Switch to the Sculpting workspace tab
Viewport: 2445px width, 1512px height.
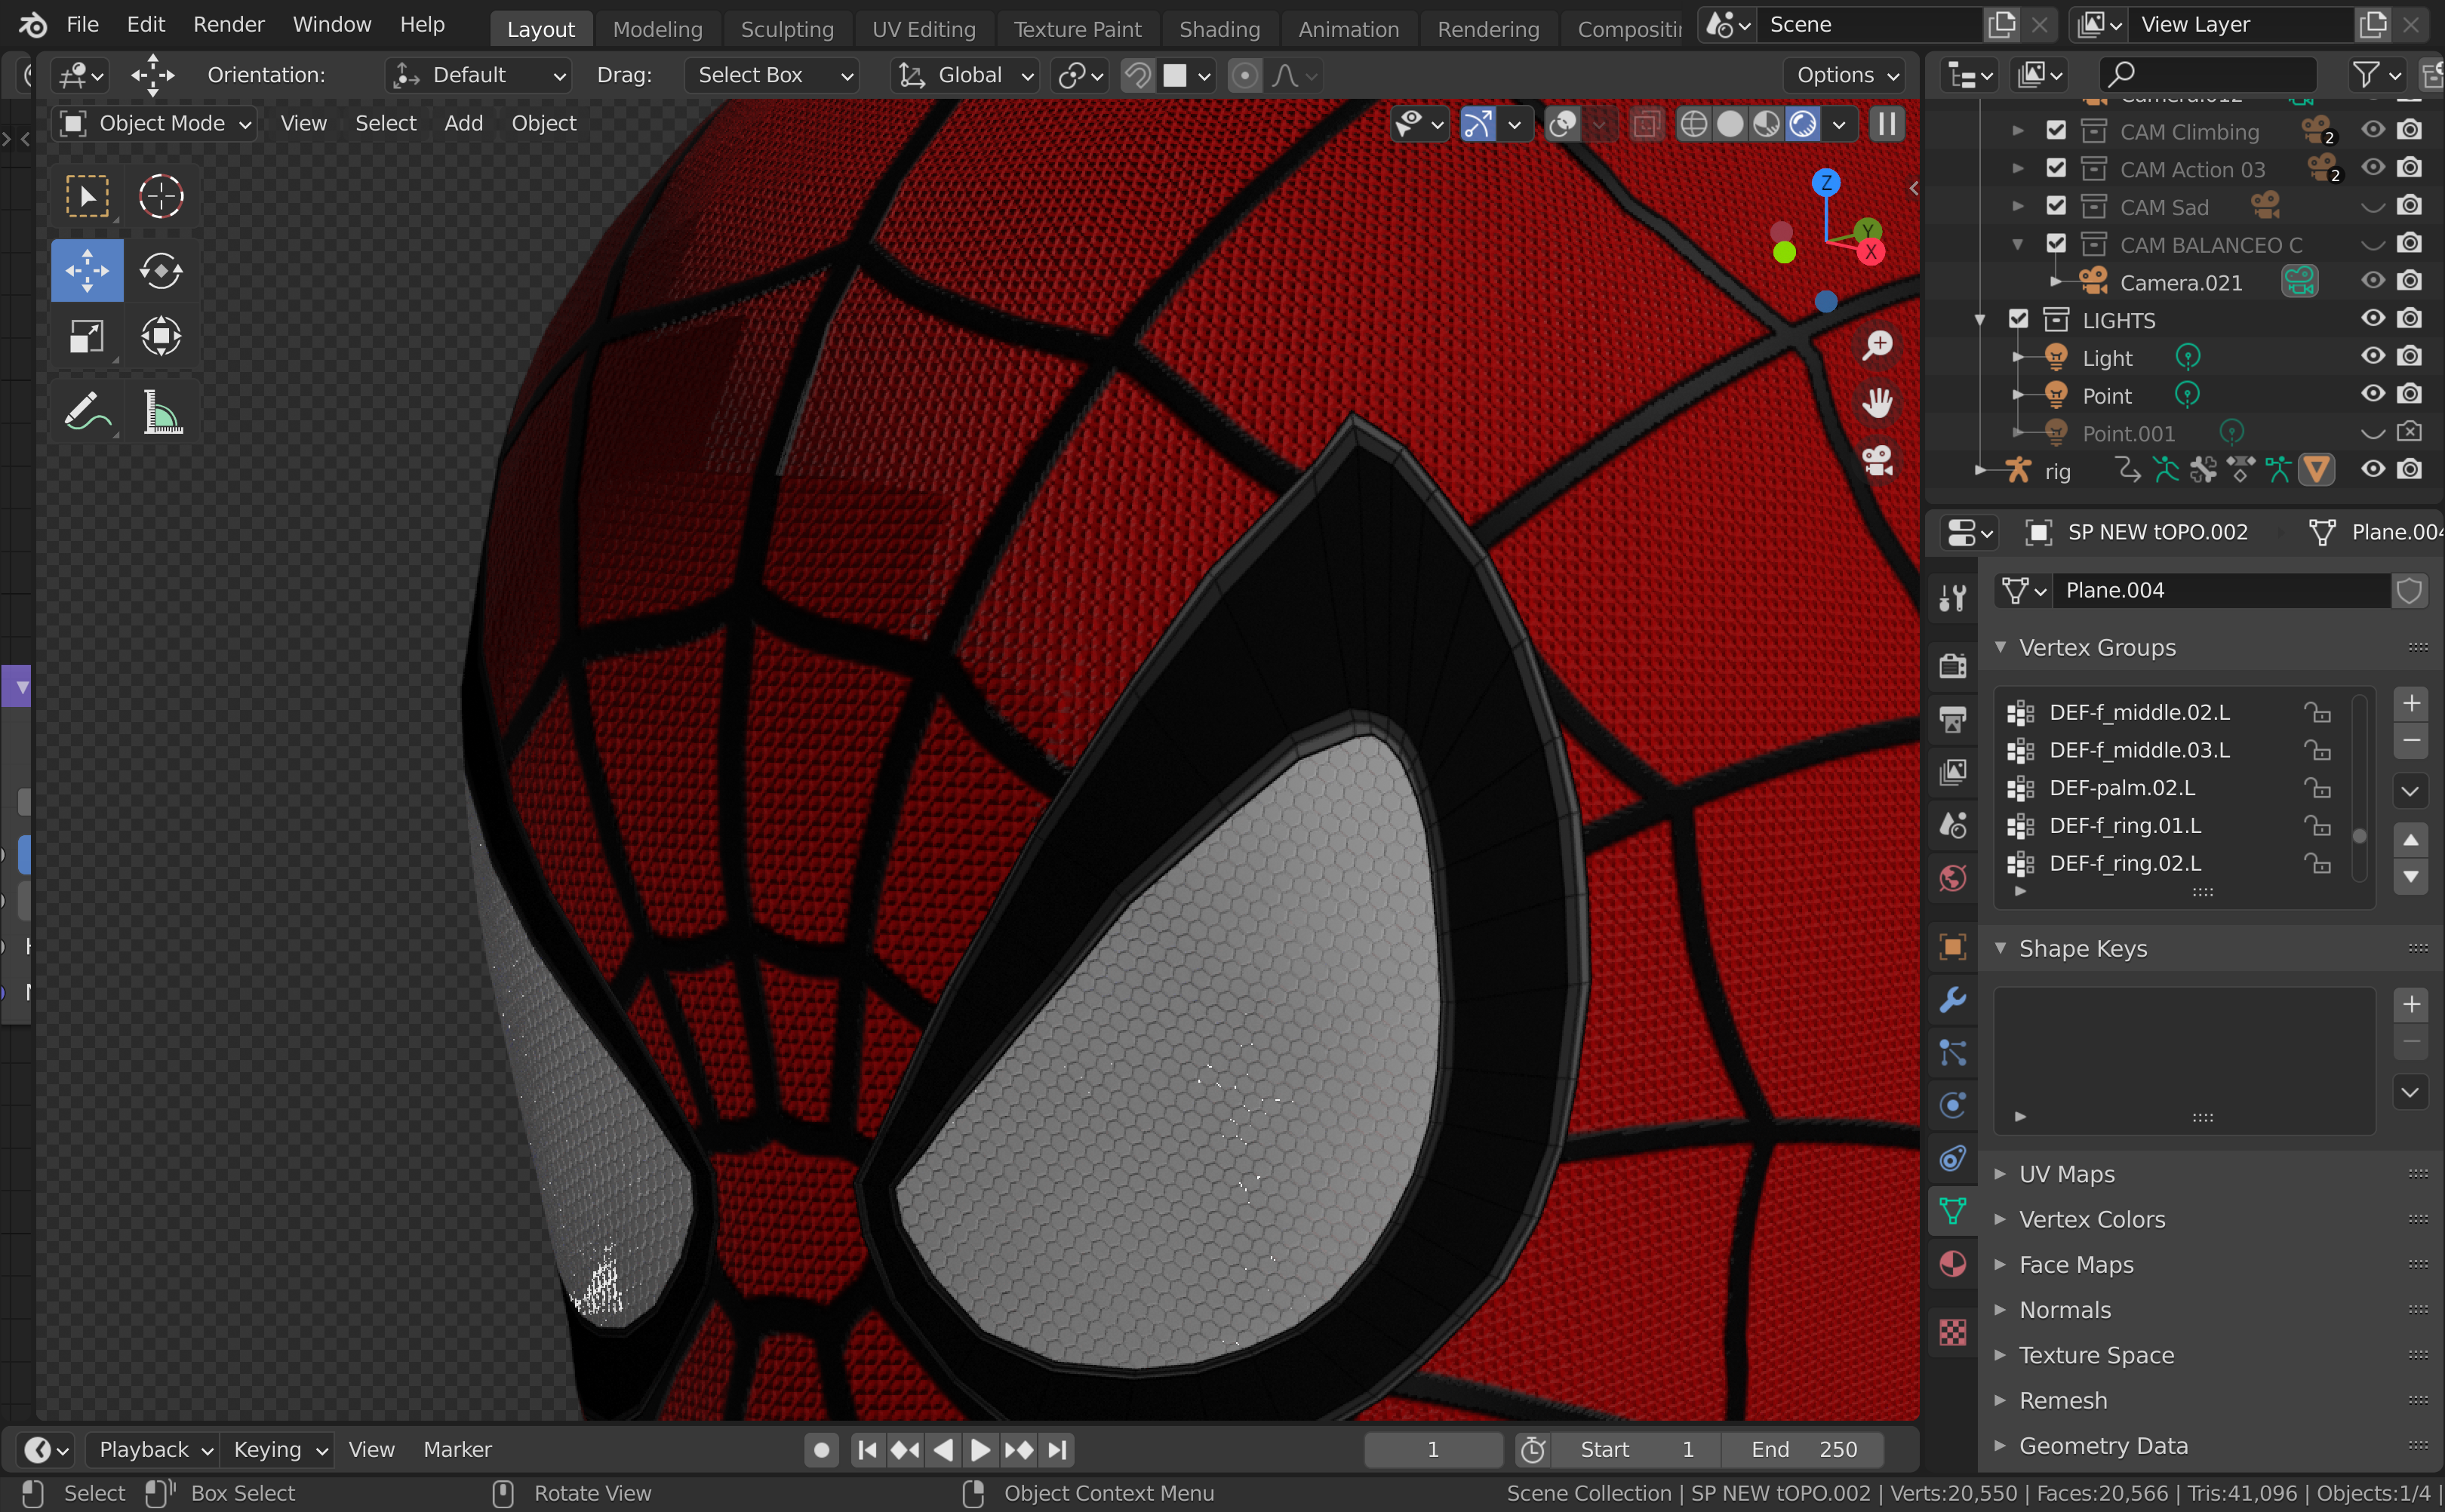coord(786,29)
